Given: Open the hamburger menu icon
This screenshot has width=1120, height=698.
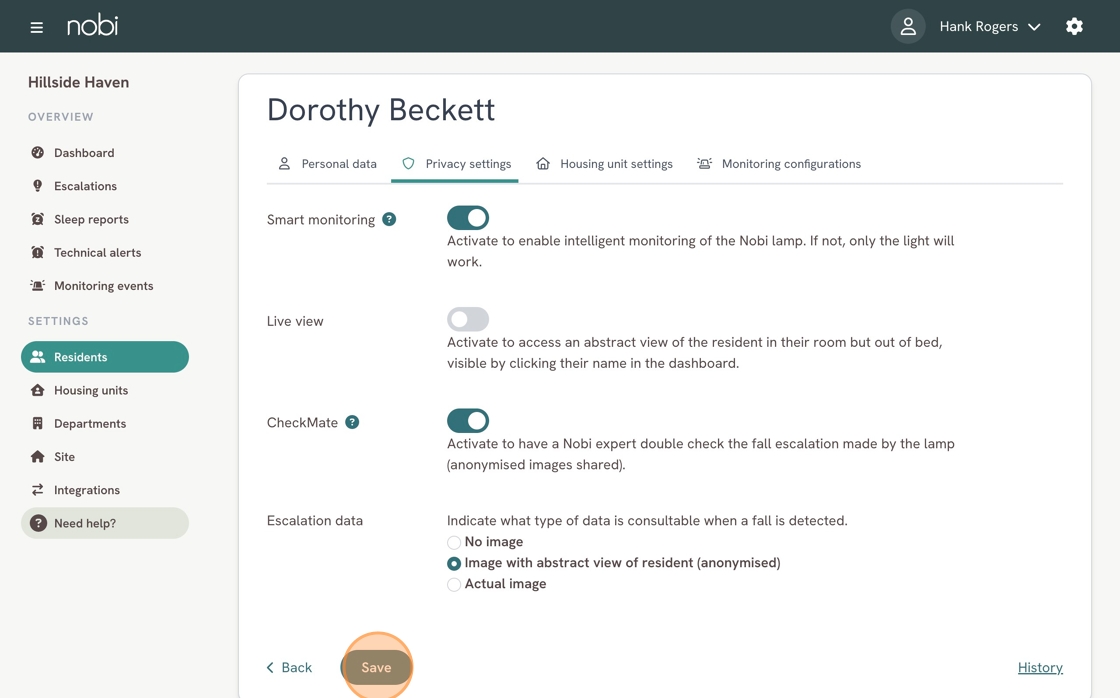Looking at the screenshot, I should 37,27.
